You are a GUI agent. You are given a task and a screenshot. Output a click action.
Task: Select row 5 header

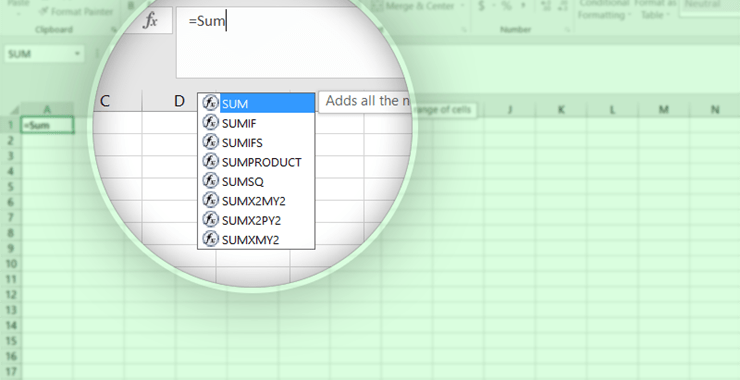click(10, 186)
